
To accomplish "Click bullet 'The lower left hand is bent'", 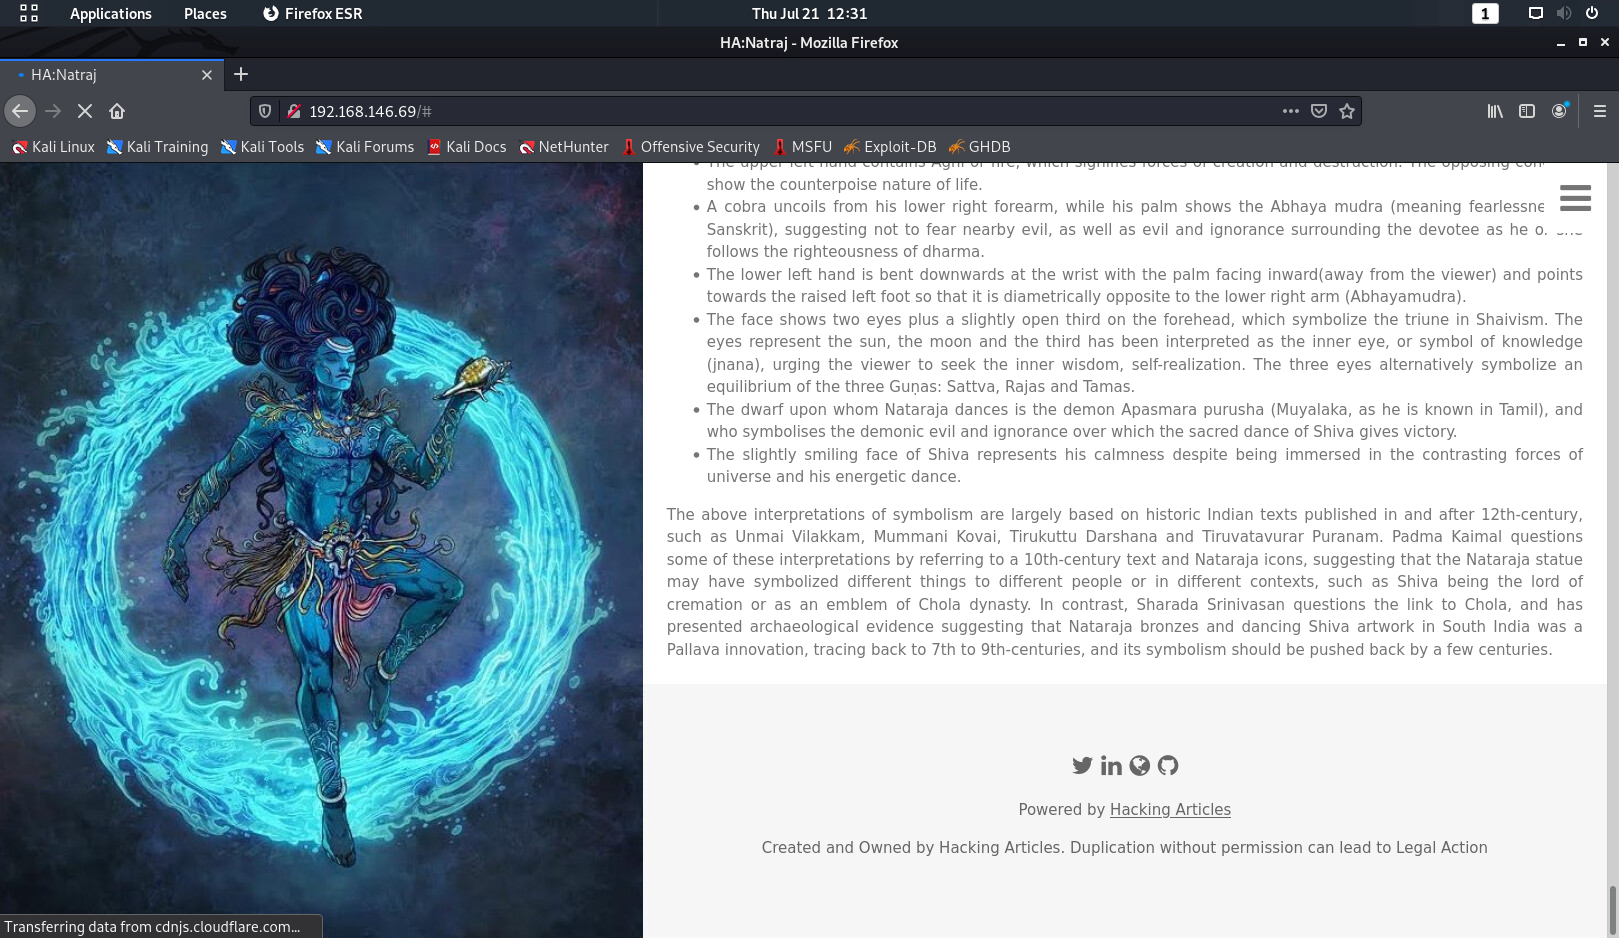I will coord(1144,286).
